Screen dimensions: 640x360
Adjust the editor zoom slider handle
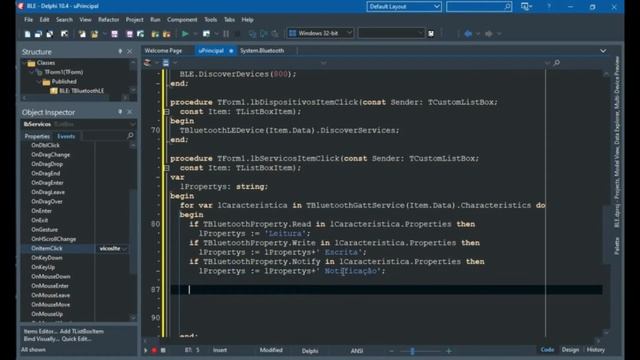[412, 351]
